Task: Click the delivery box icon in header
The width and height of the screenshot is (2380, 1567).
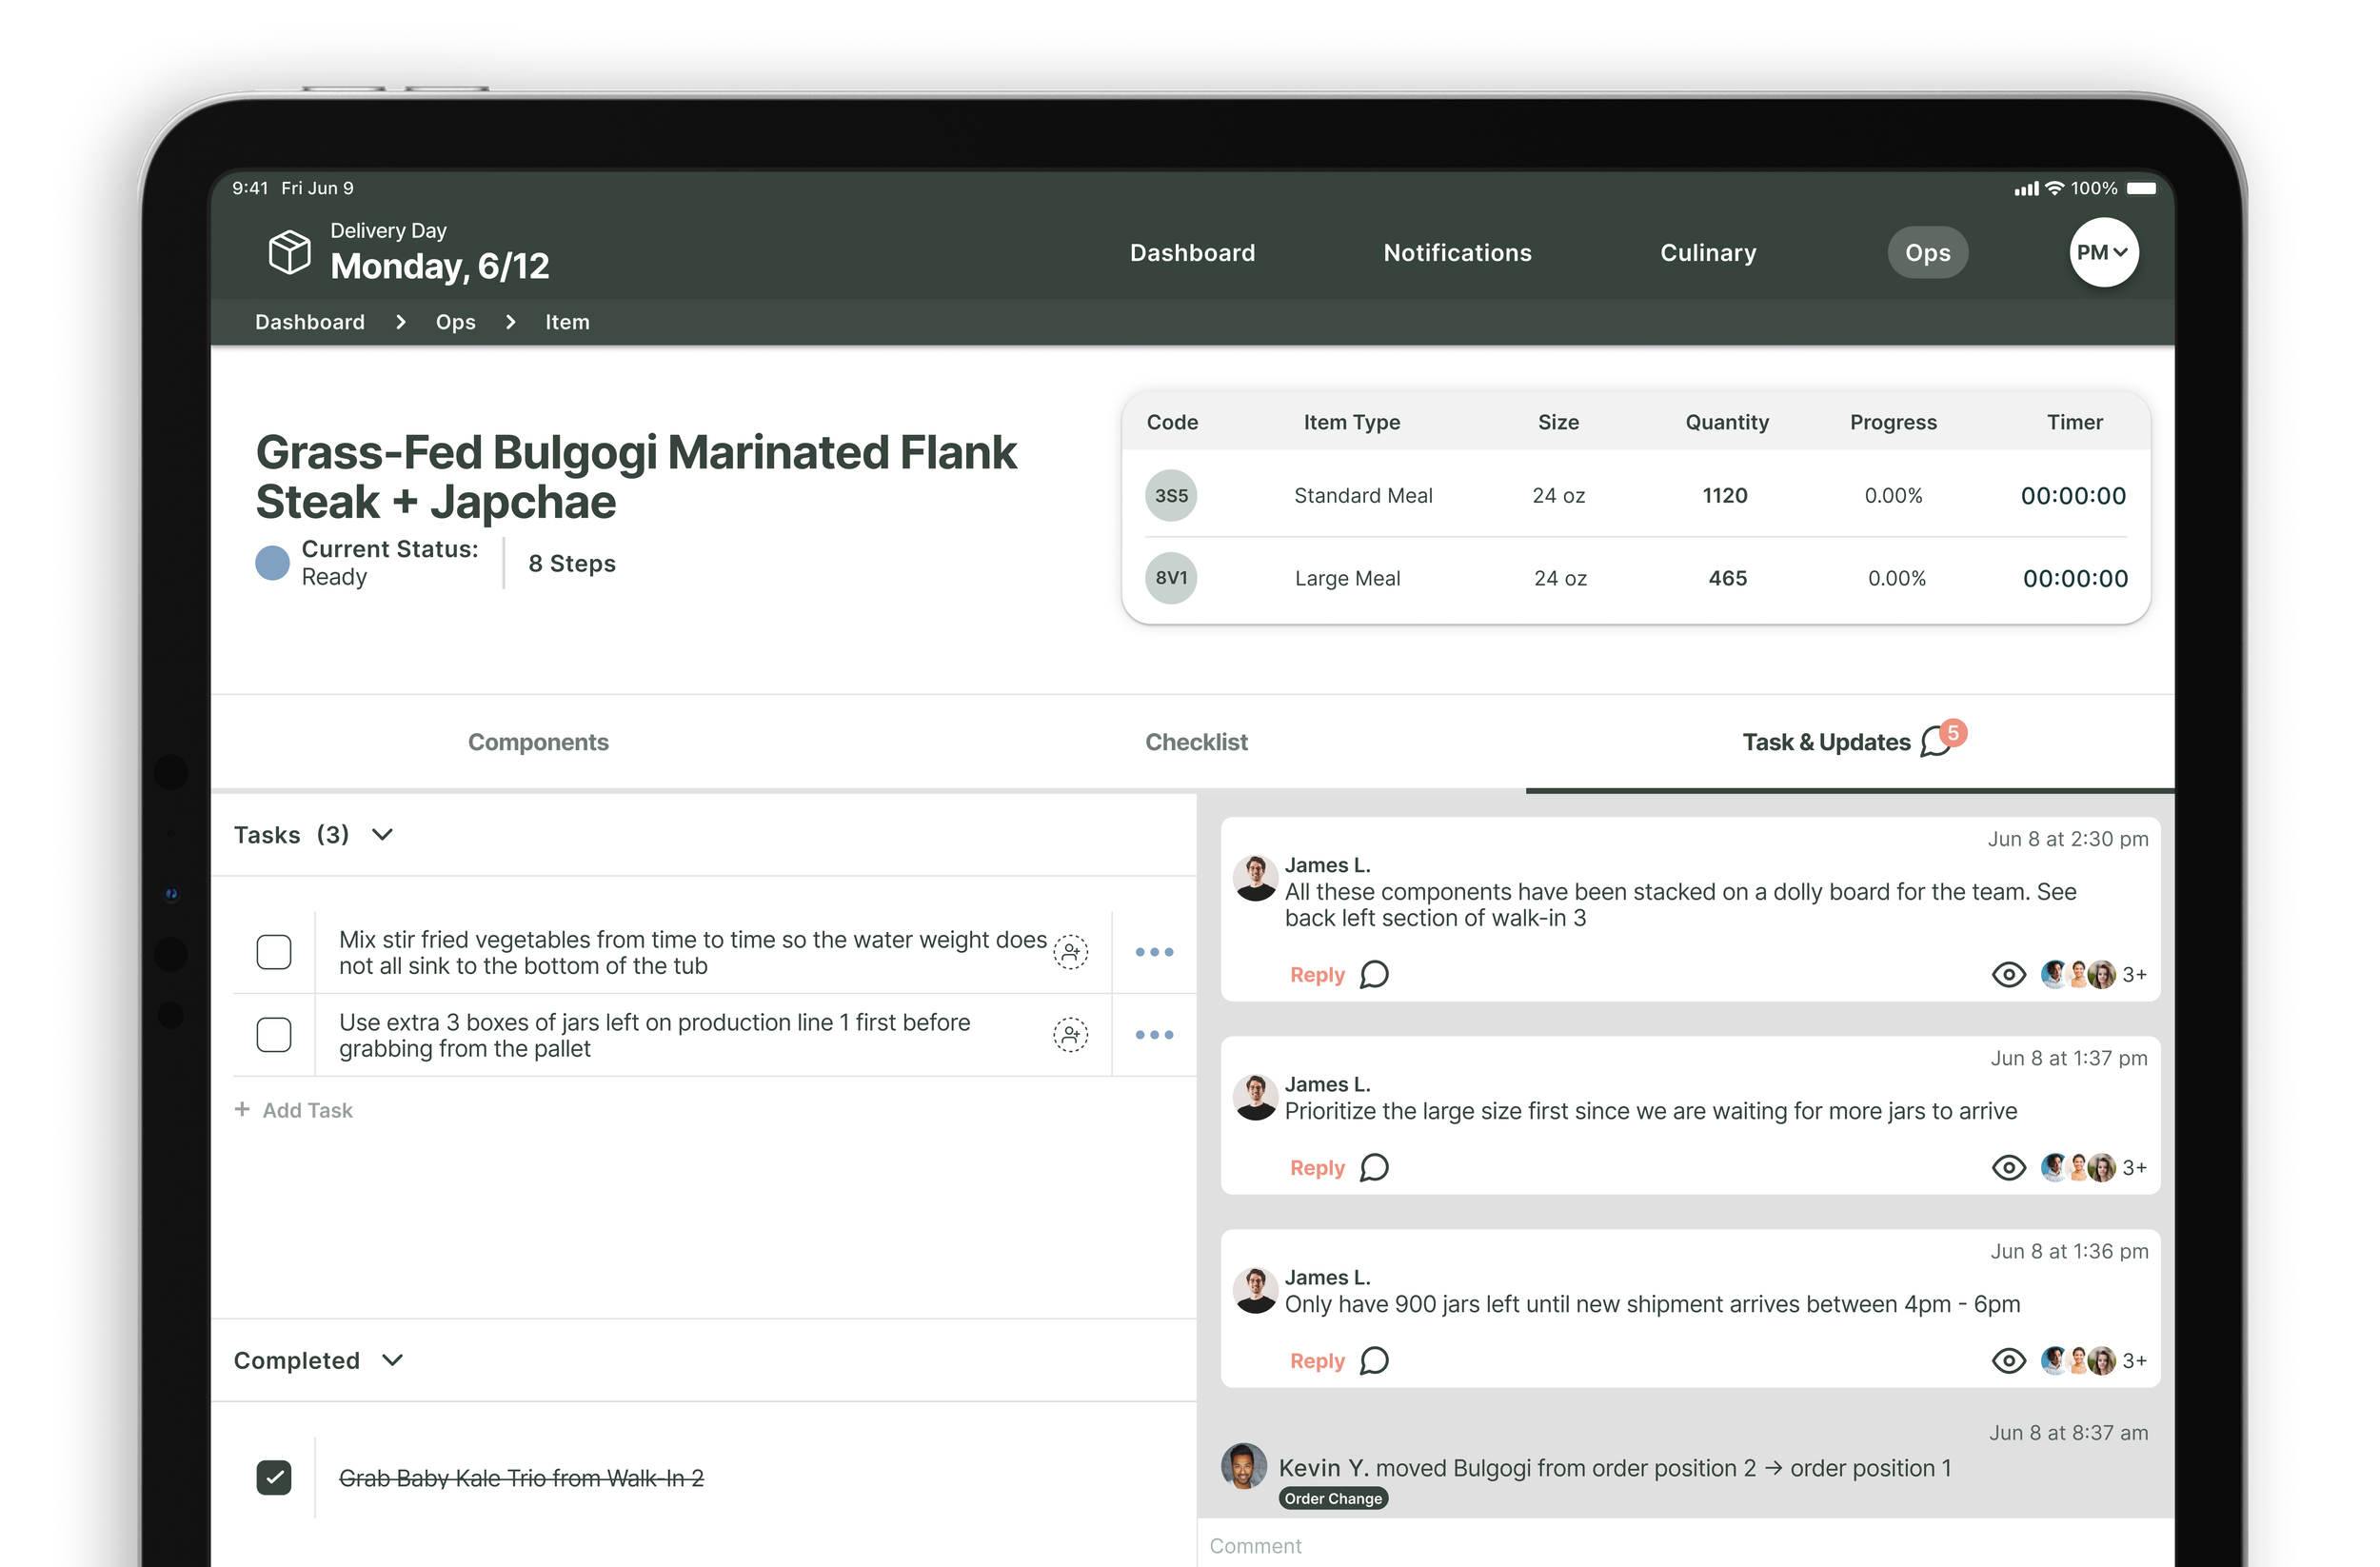Action: point(289,252)
